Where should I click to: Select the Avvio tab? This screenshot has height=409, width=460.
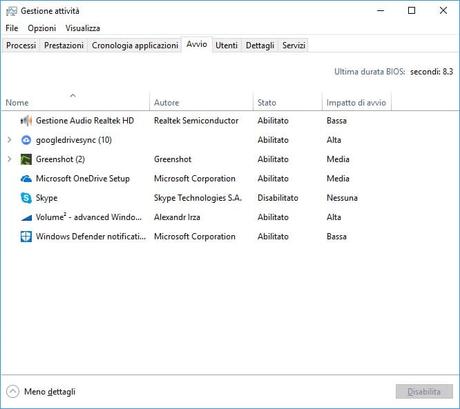(x=197, y=44)
